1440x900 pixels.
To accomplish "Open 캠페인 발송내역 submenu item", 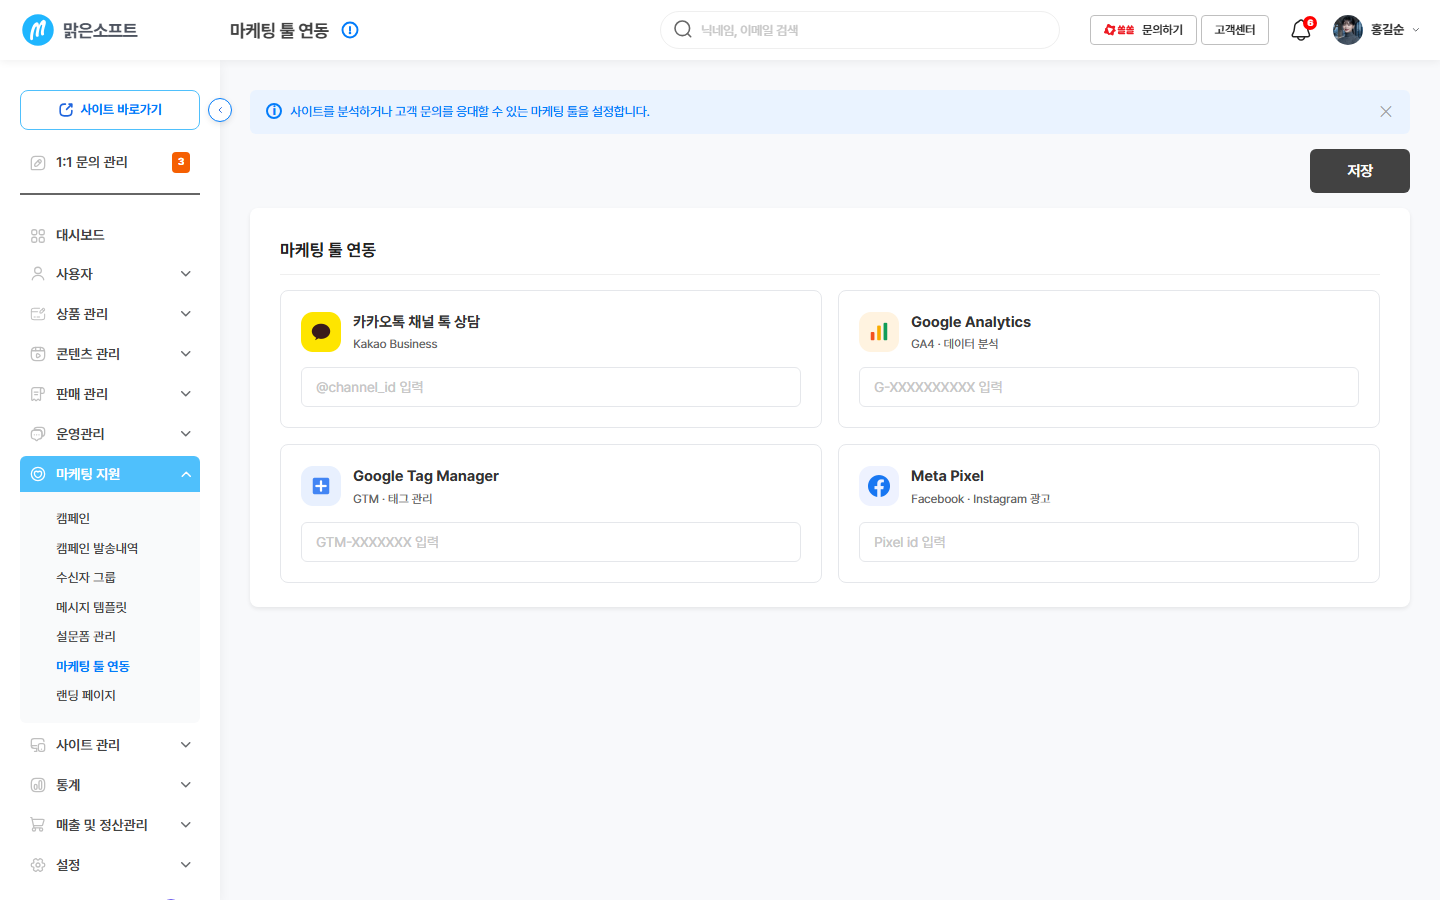I will [x=97, y=548].
